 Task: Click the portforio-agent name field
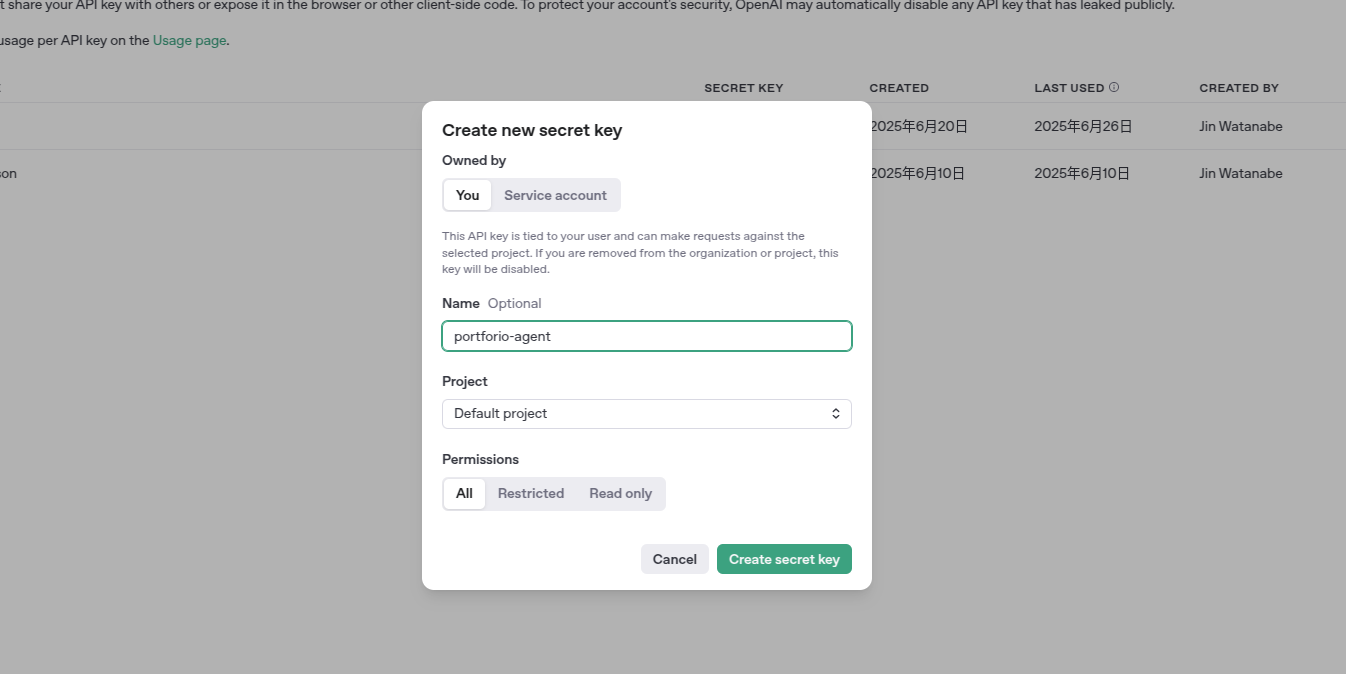646,336
